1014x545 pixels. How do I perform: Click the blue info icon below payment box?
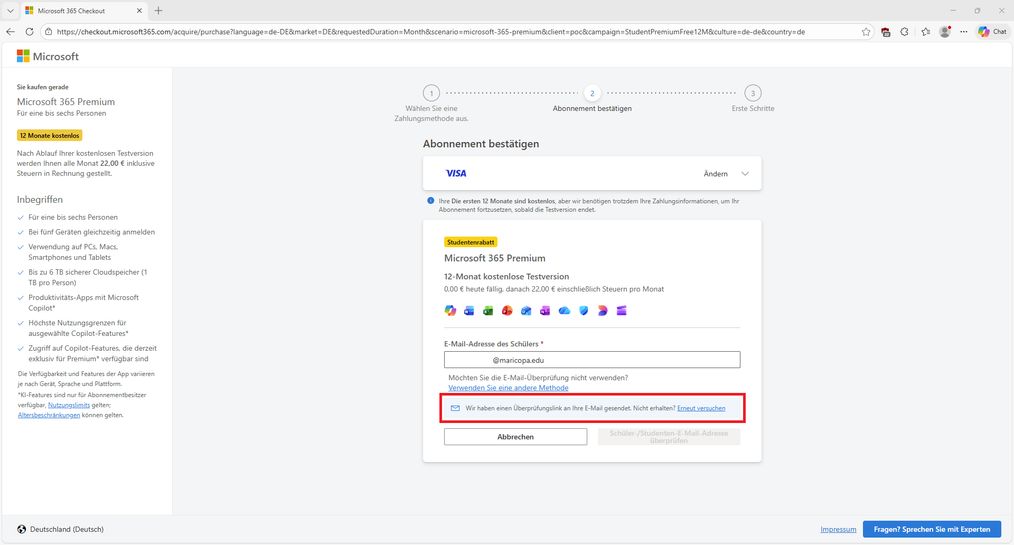[431, 201]
